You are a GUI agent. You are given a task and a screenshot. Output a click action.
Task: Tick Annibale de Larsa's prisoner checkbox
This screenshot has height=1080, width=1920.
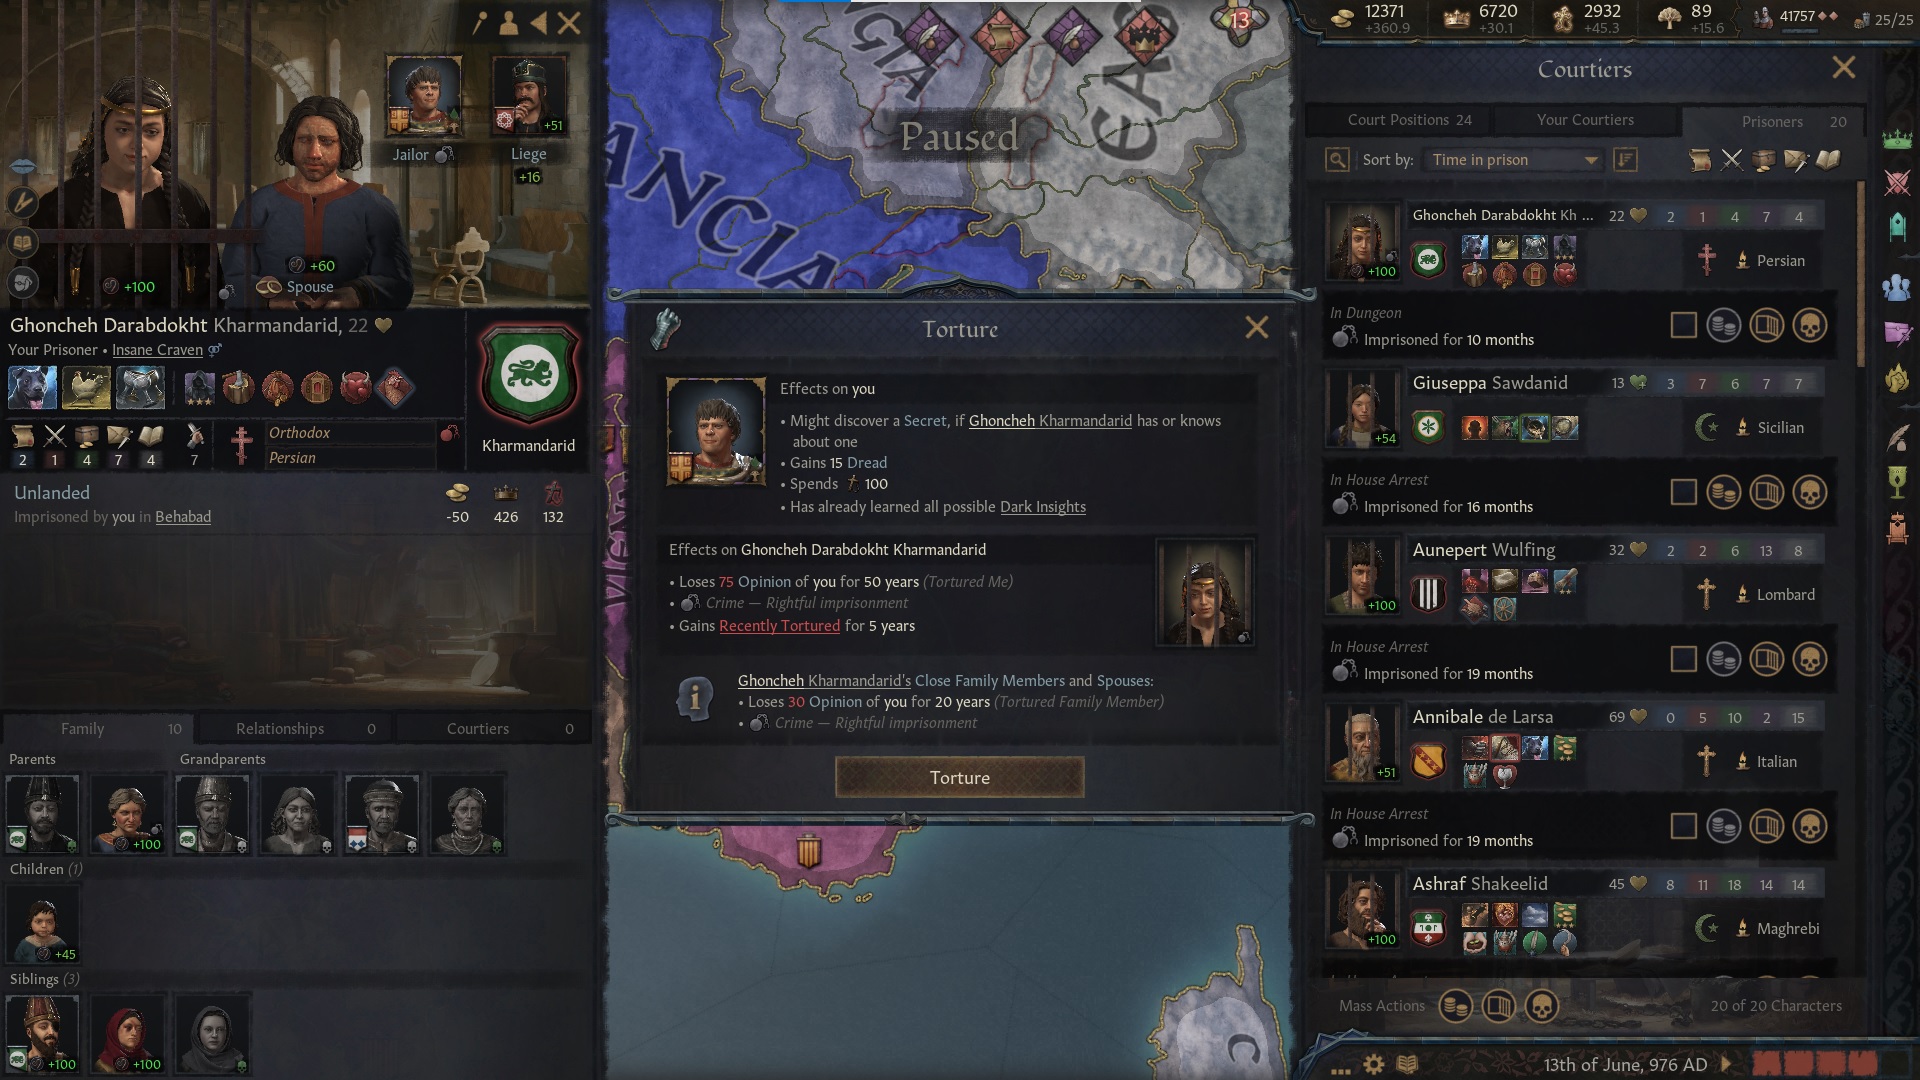pos(1684,827)
